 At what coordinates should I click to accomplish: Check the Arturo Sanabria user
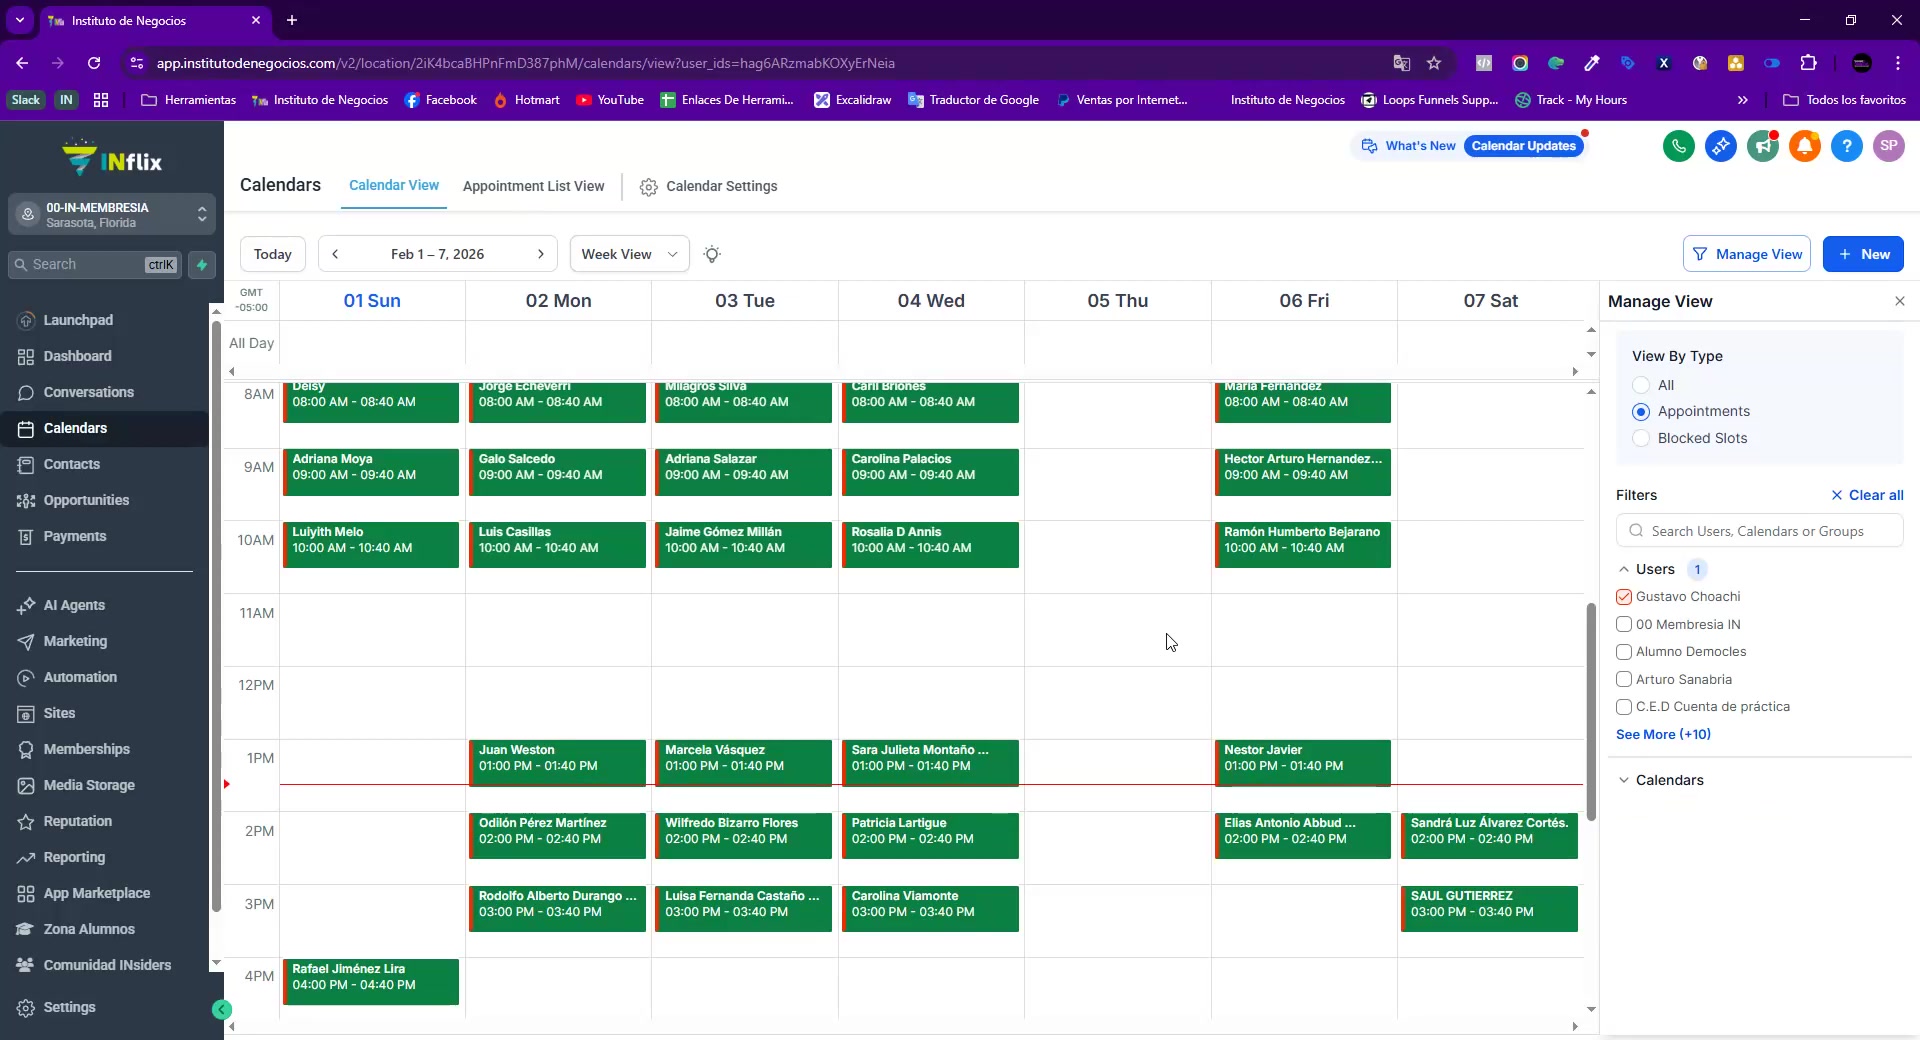coord(1624,679)
